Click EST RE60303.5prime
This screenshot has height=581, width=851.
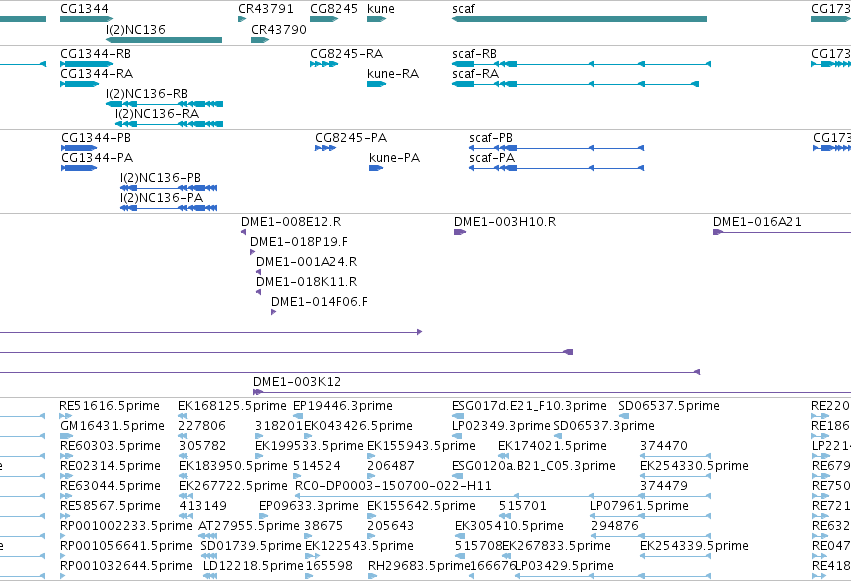(x=66, y=456)
